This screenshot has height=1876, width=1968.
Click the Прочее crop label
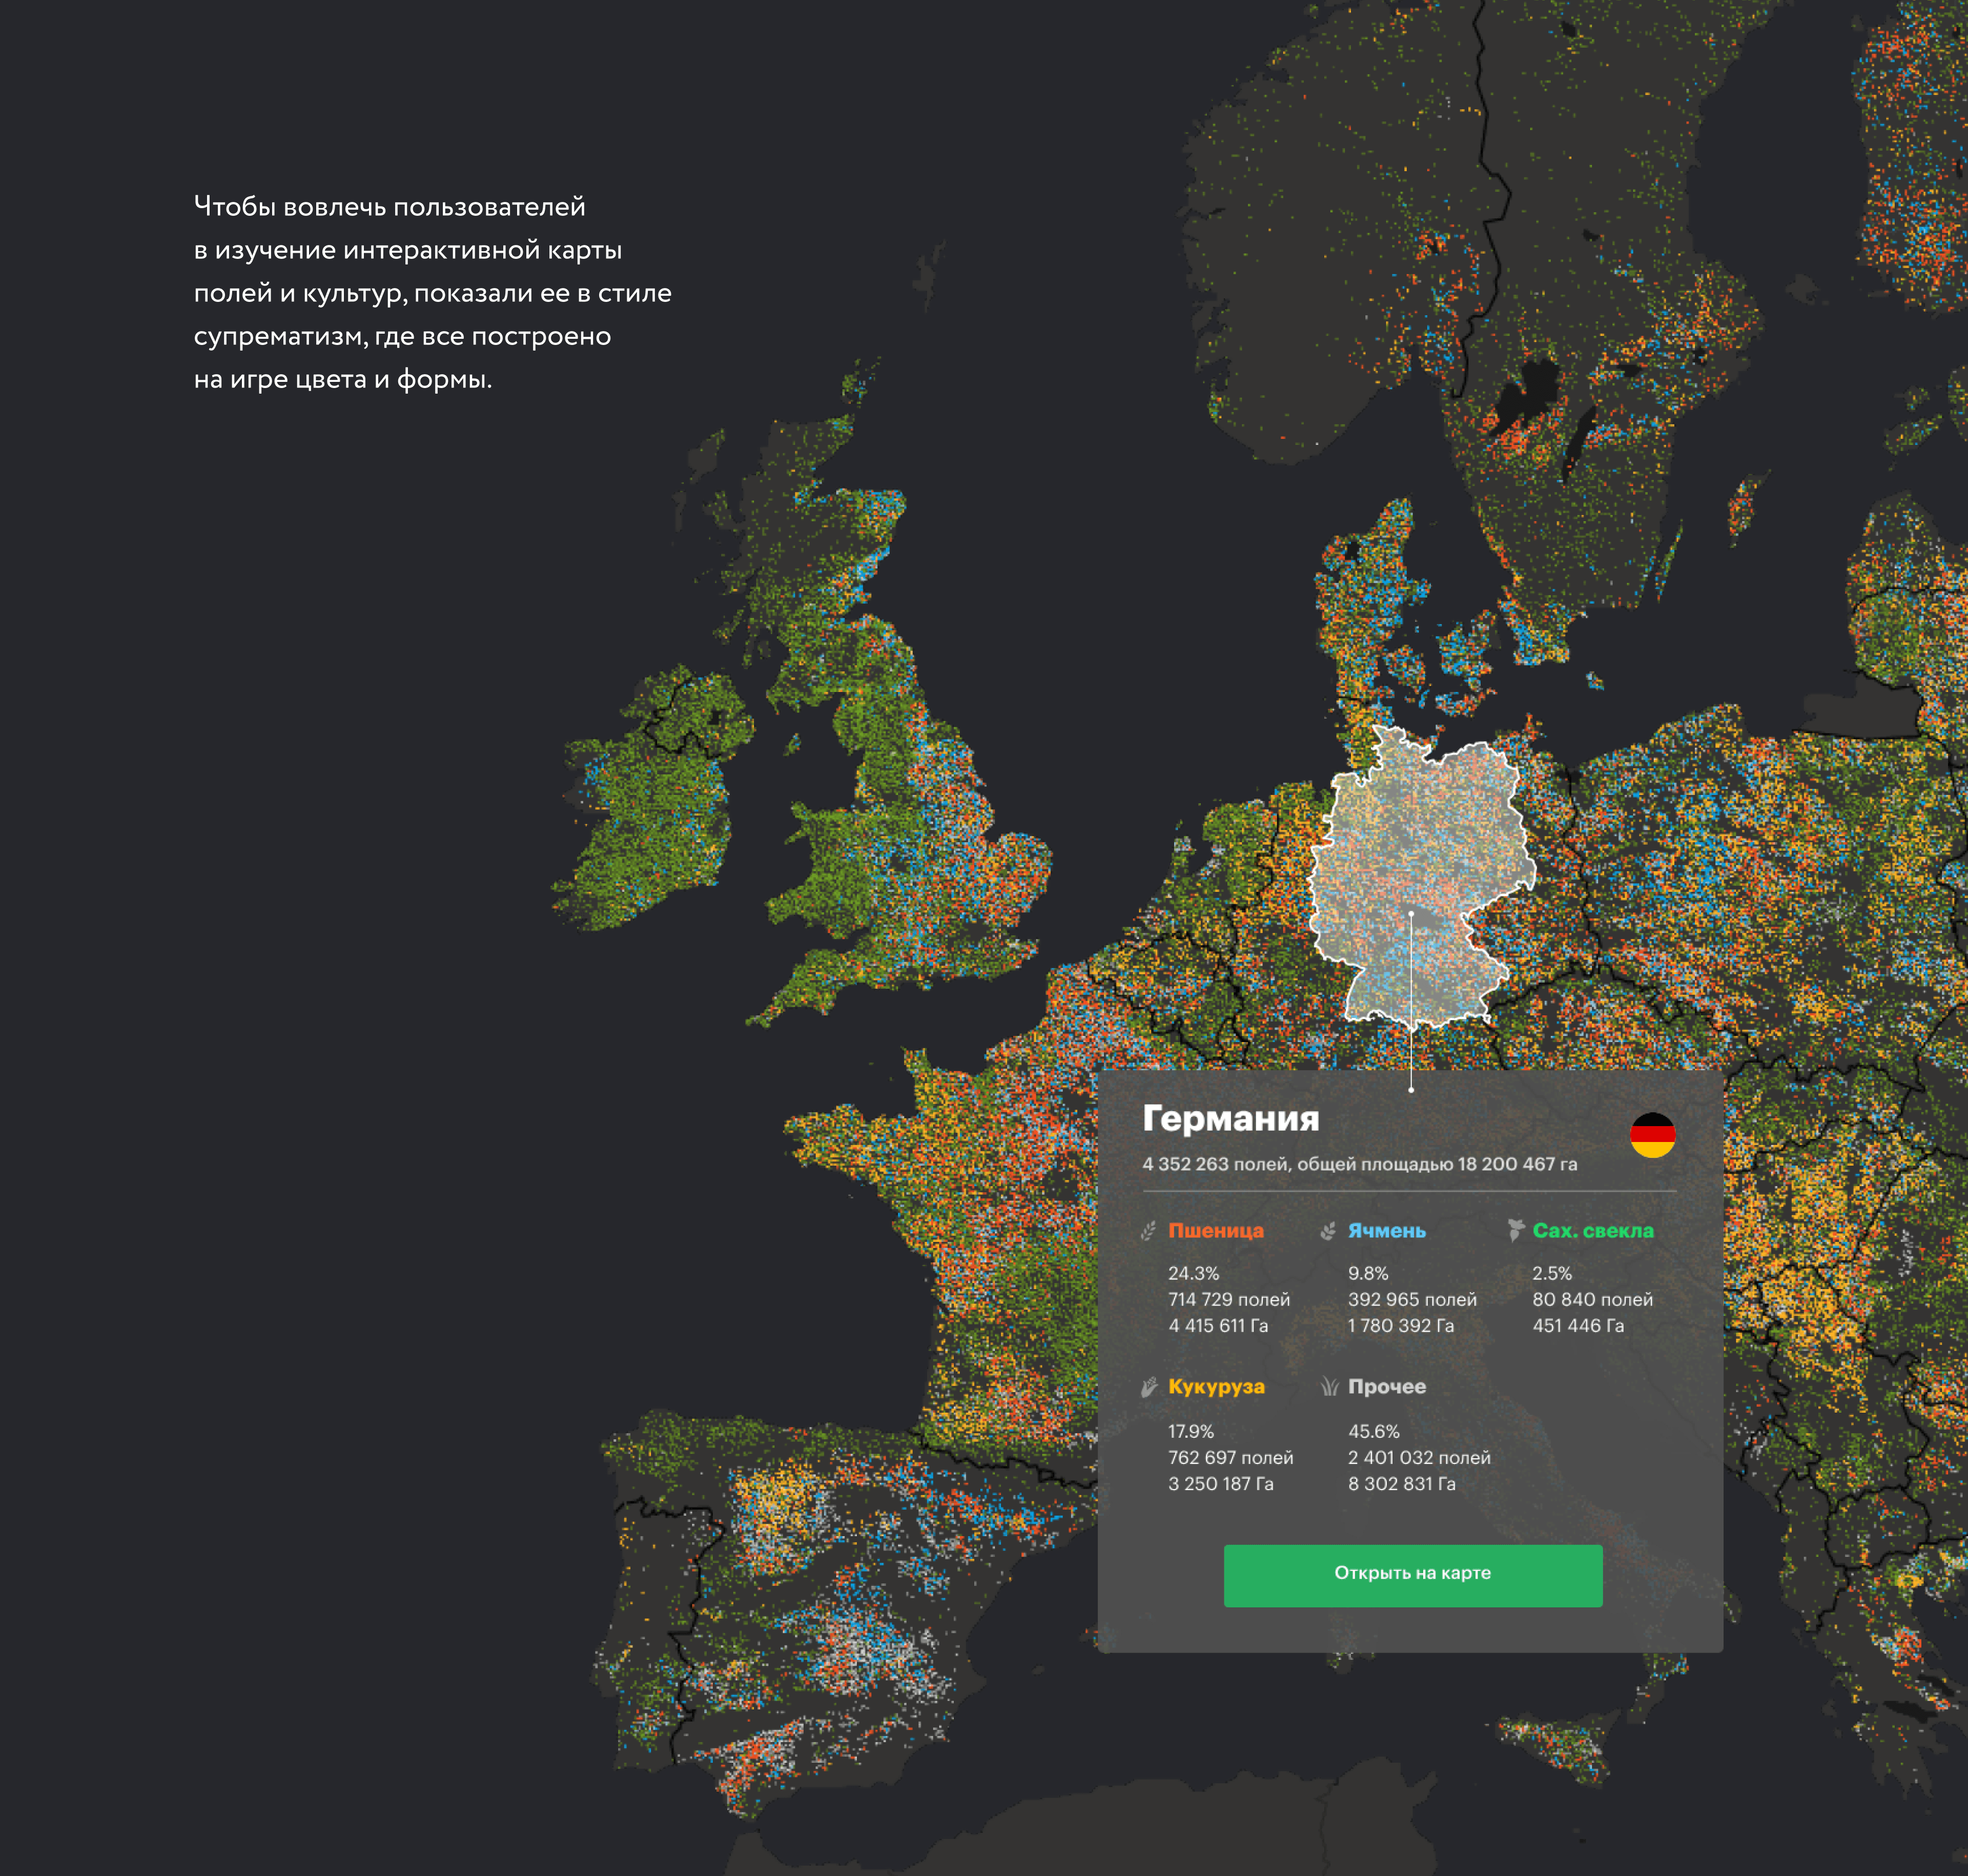1386,1387
